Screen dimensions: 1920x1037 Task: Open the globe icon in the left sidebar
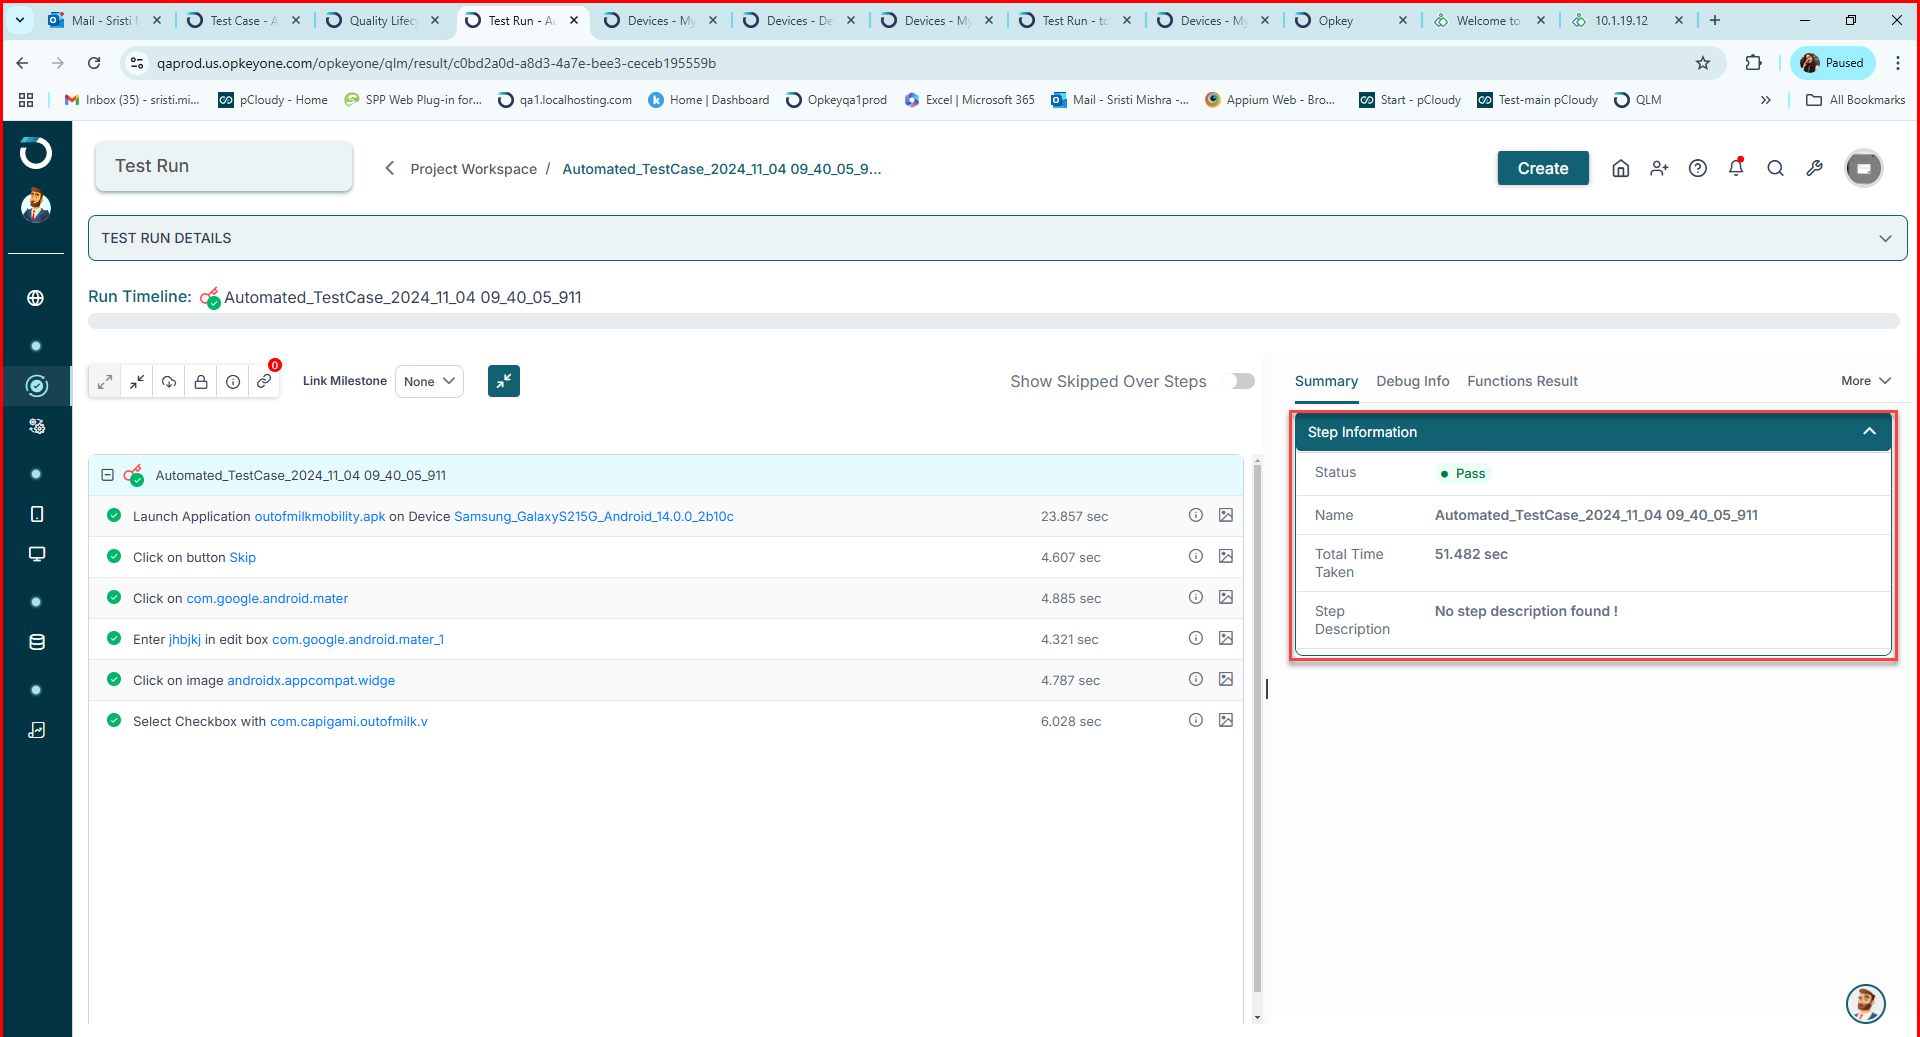tap(36, 298)
